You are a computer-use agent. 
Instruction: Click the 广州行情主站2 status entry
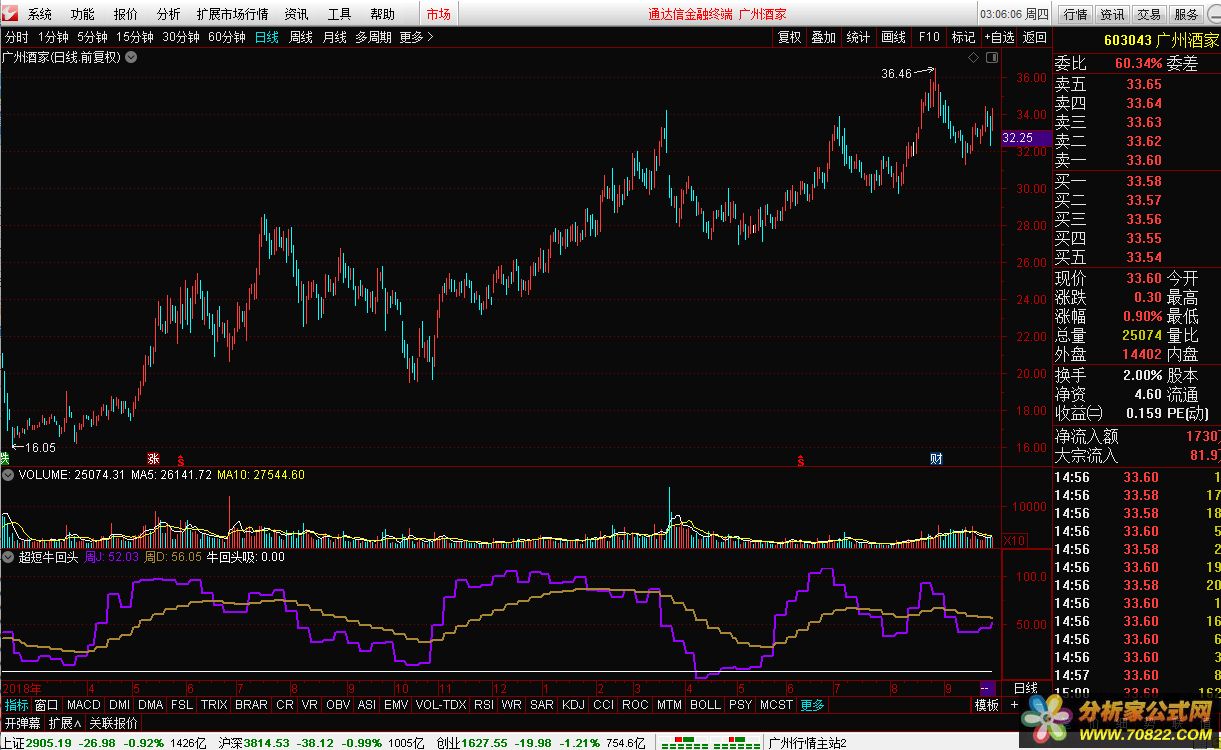point(806,742)
